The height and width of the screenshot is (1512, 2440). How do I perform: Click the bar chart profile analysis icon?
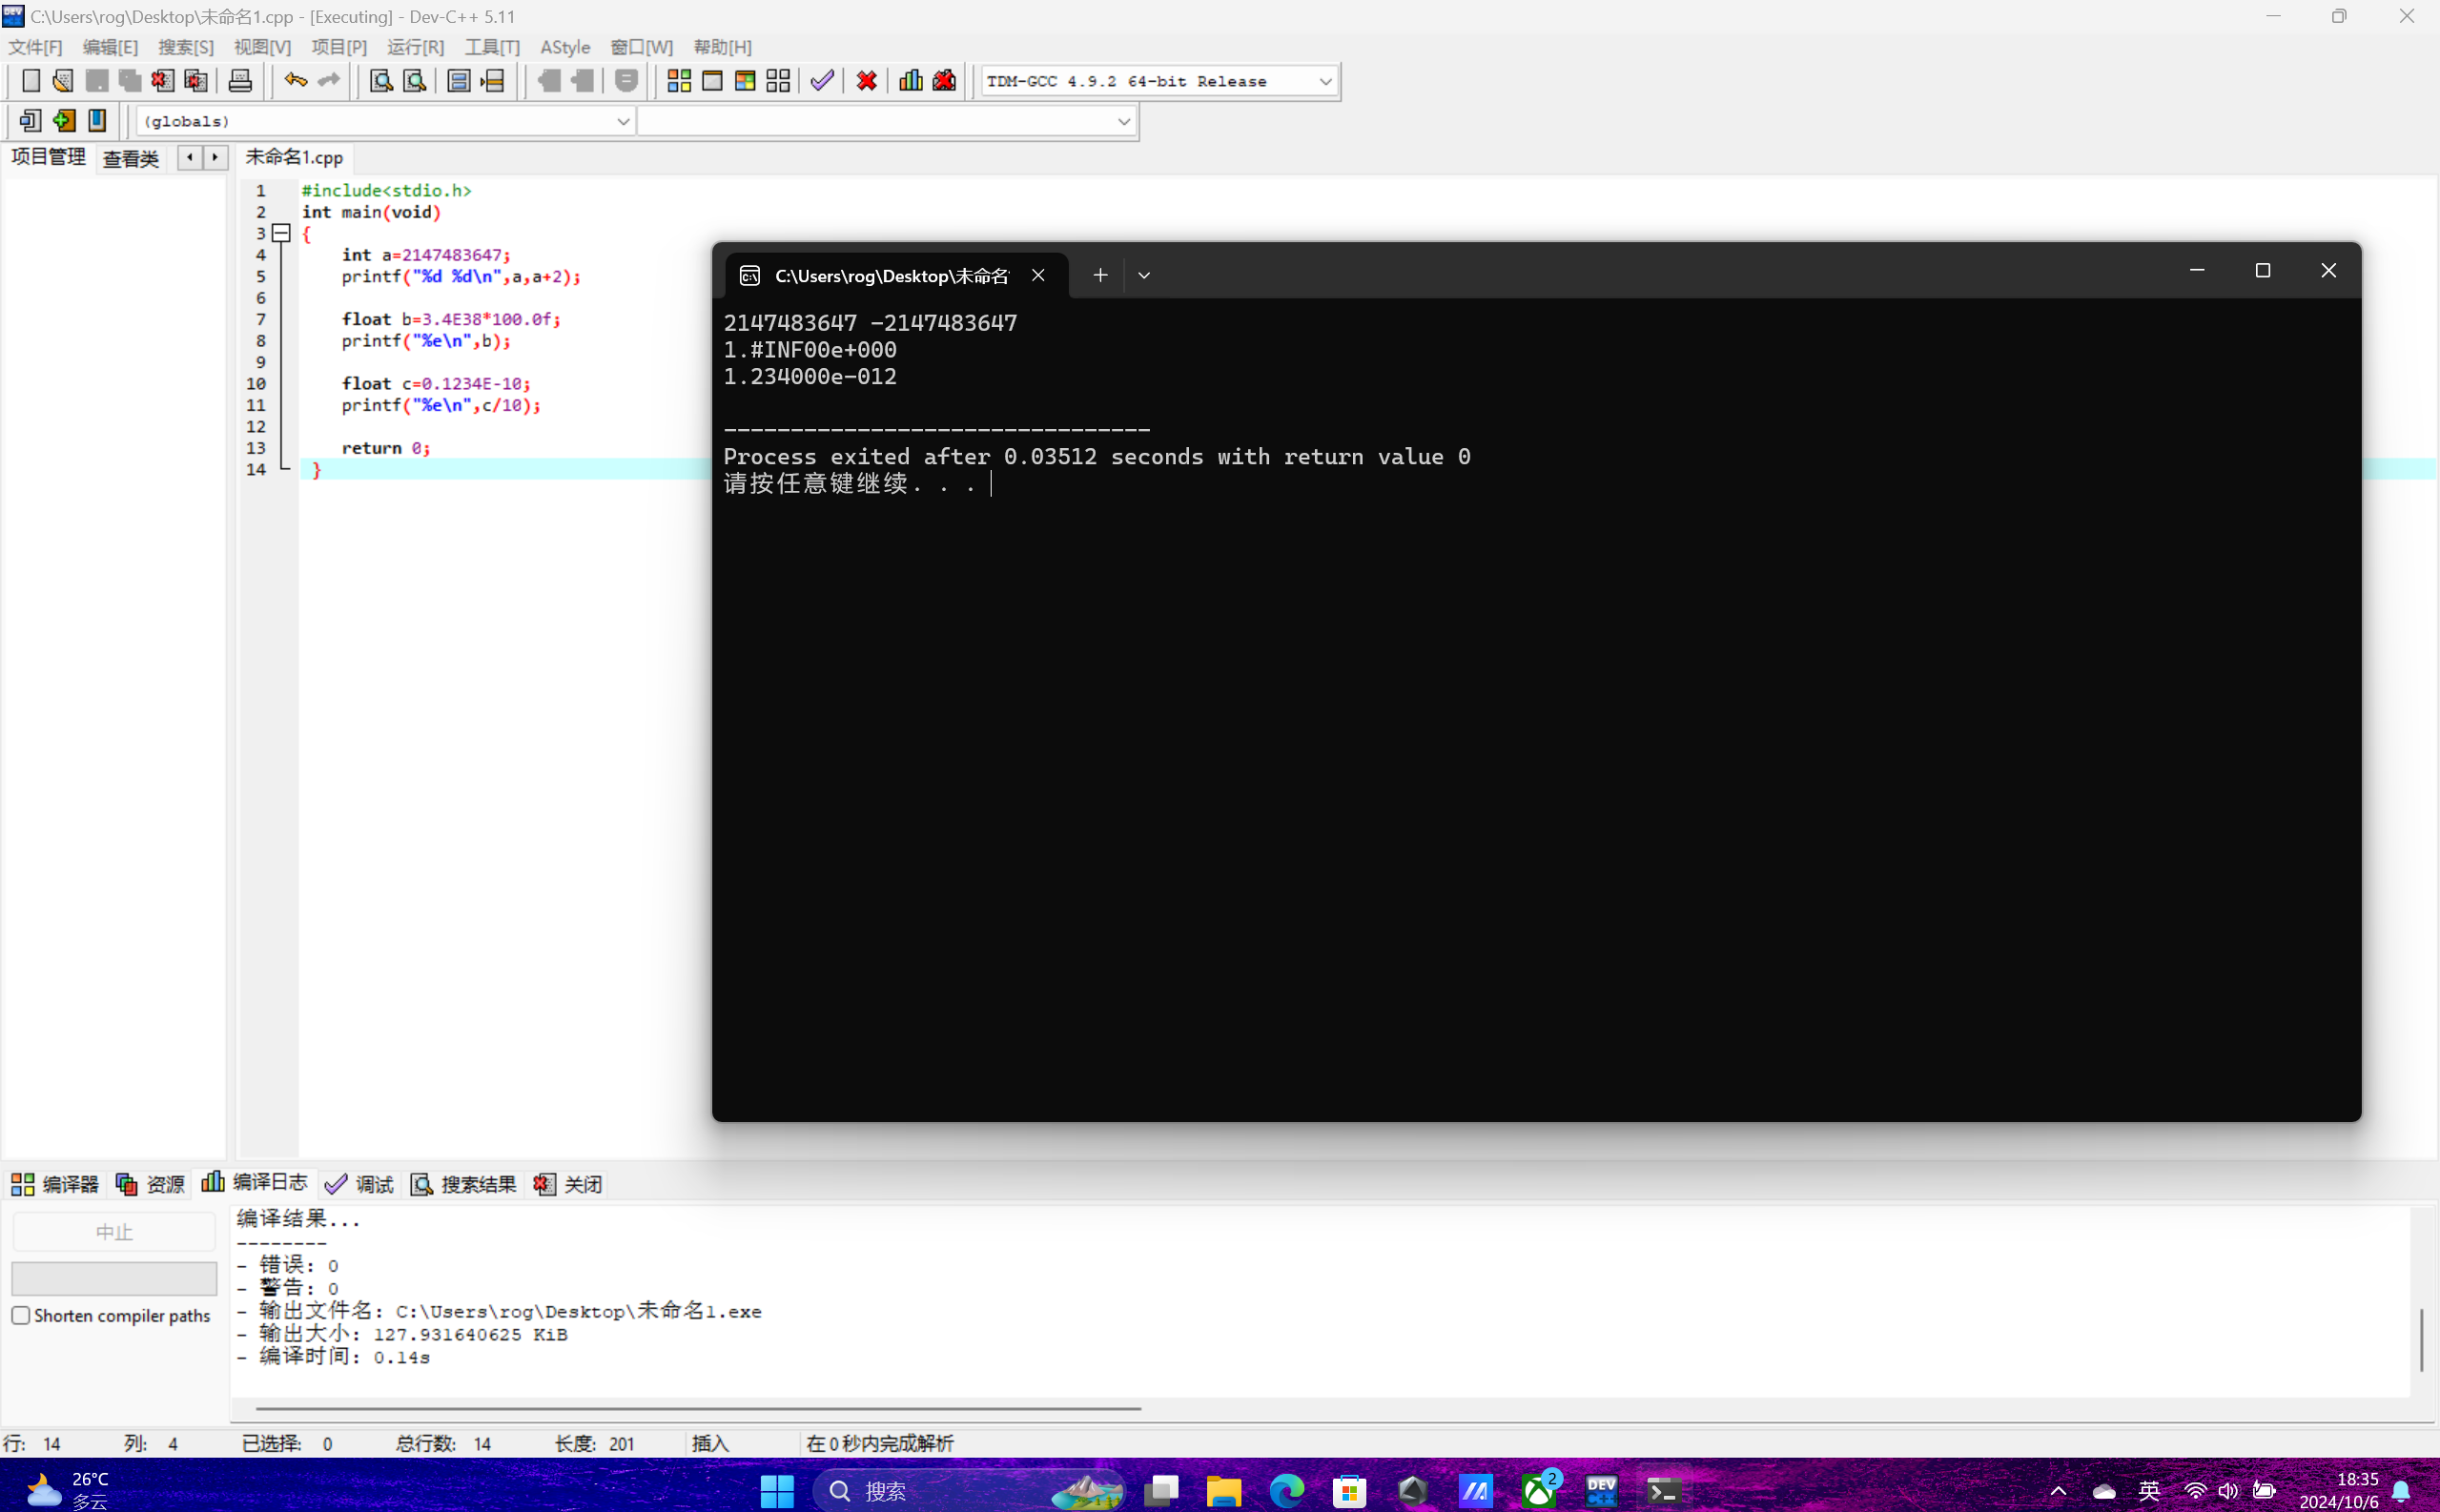910,81
